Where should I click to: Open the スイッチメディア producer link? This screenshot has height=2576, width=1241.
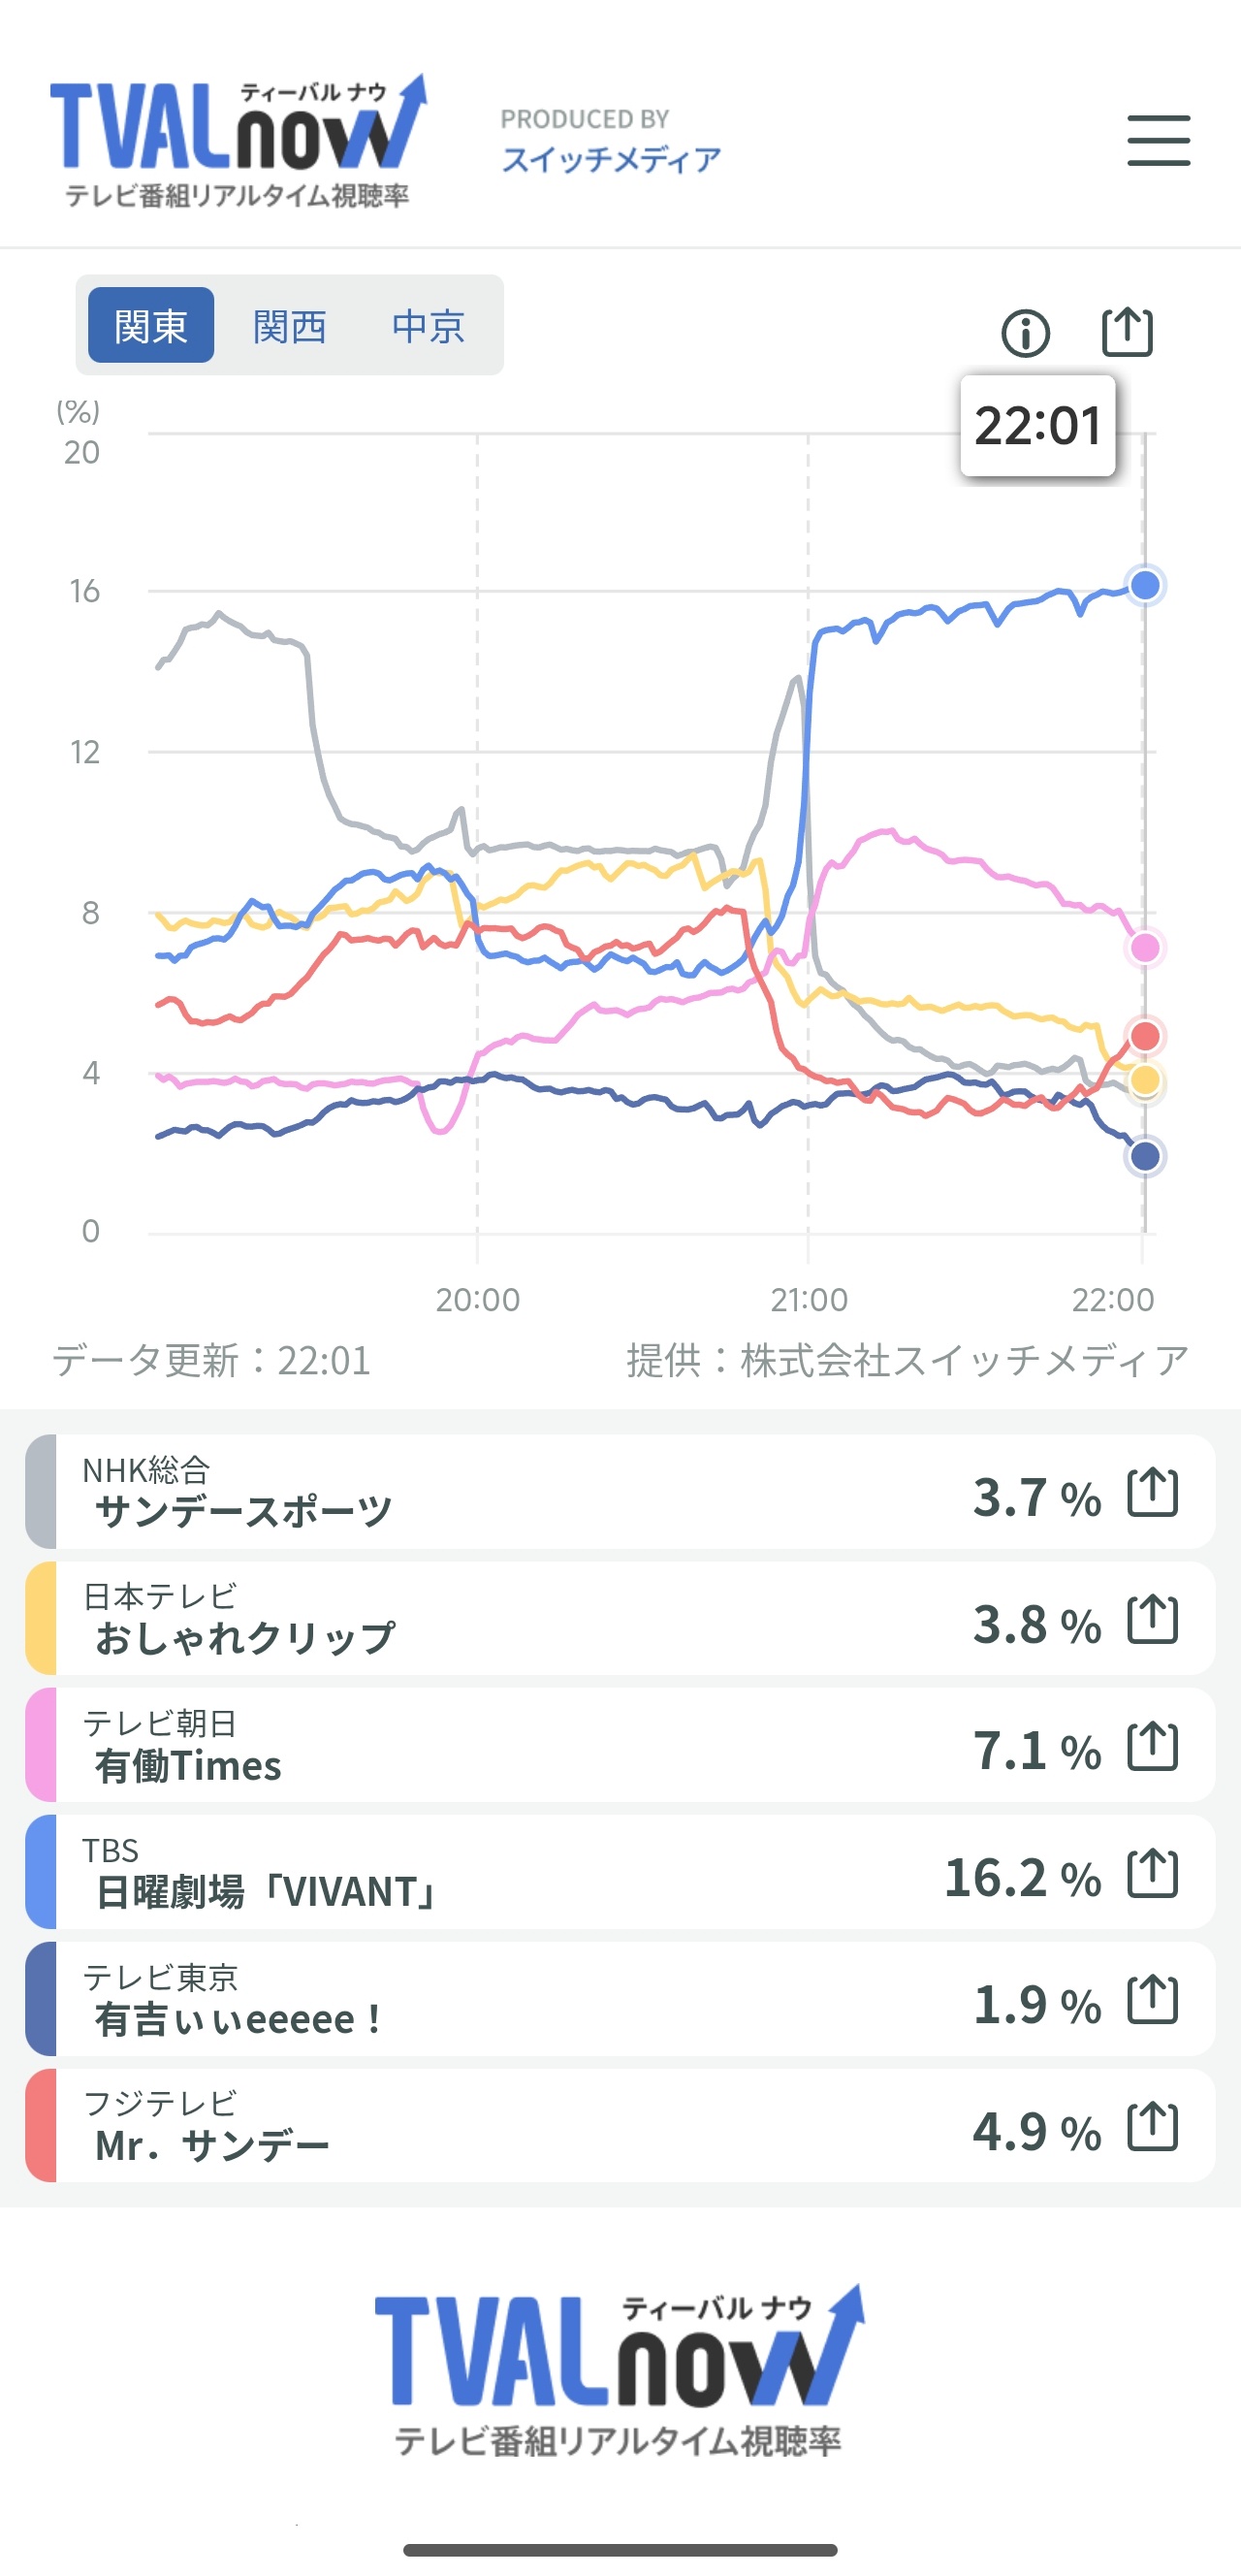pos(611,159)
